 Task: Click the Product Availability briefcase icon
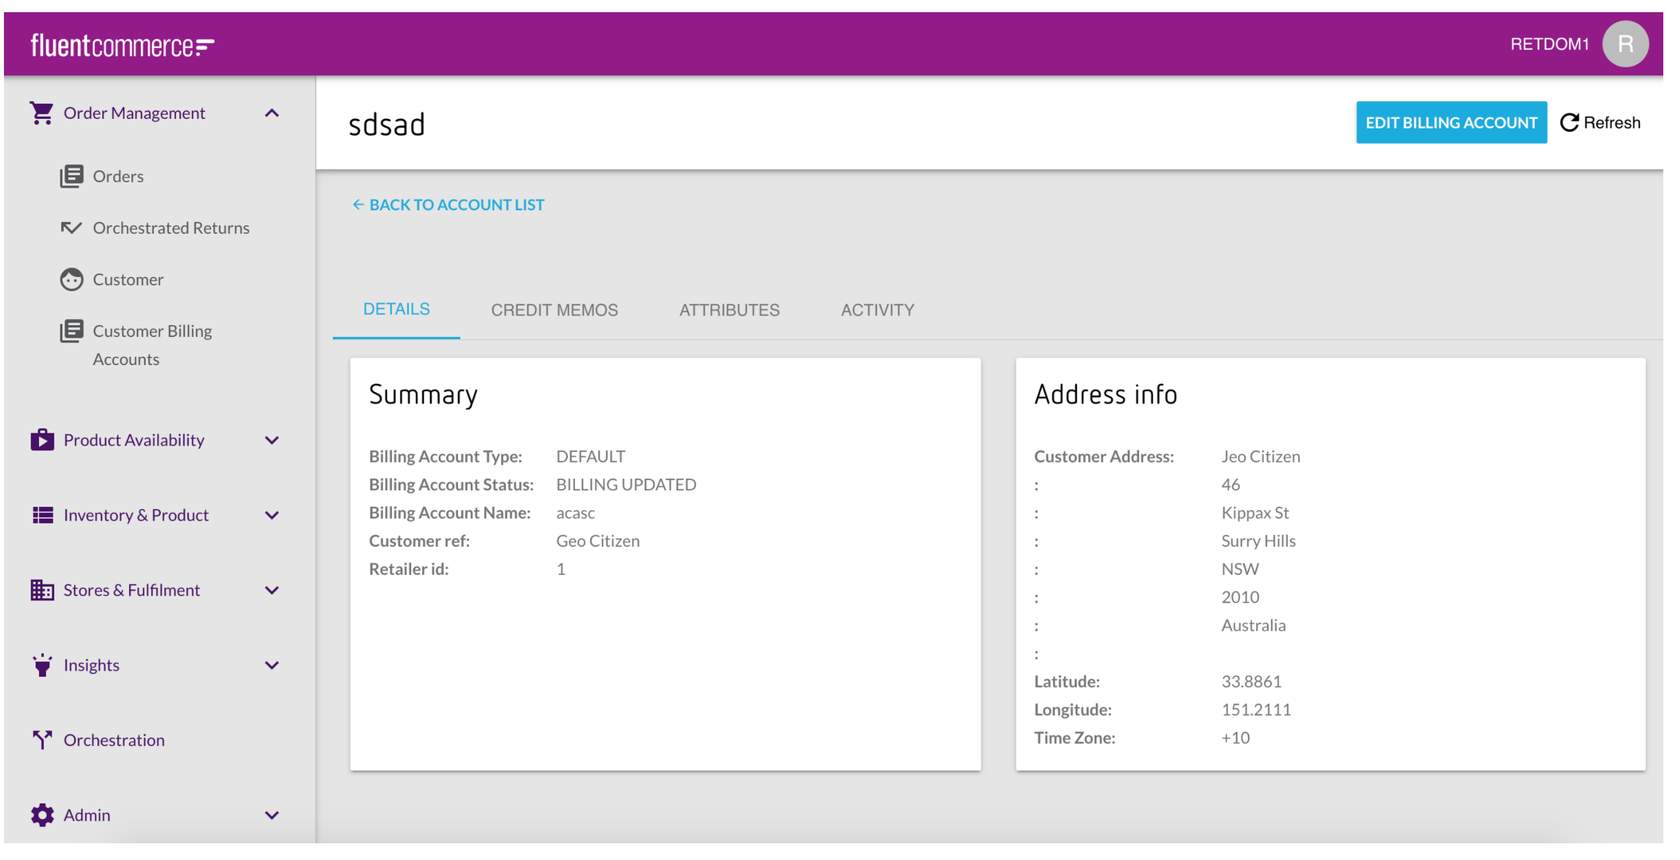tap(42, 440)
